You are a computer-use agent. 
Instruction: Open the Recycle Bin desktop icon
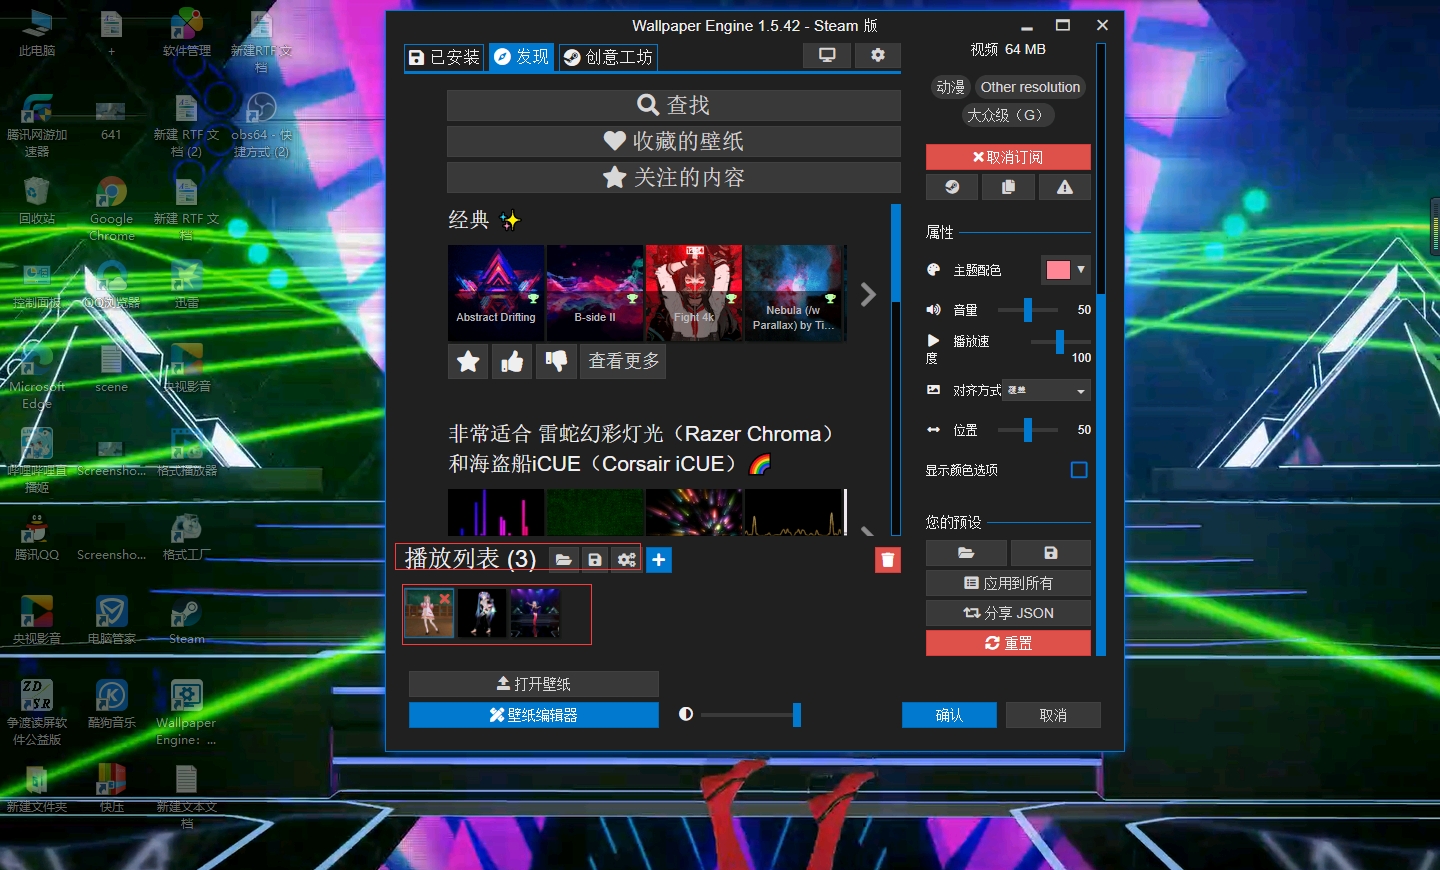pos(37,200)
